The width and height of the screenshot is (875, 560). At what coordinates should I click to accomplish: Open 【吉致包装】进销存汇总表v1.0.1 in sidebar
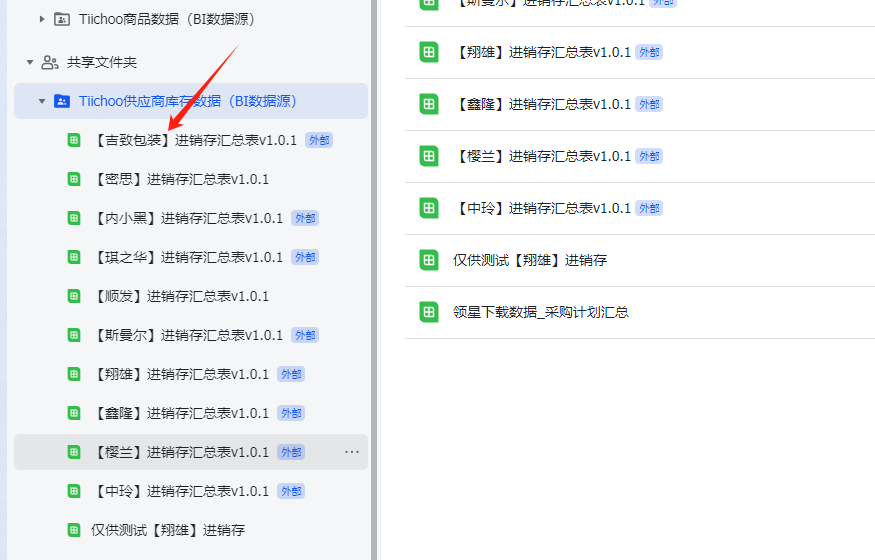(x=194, y=140)
